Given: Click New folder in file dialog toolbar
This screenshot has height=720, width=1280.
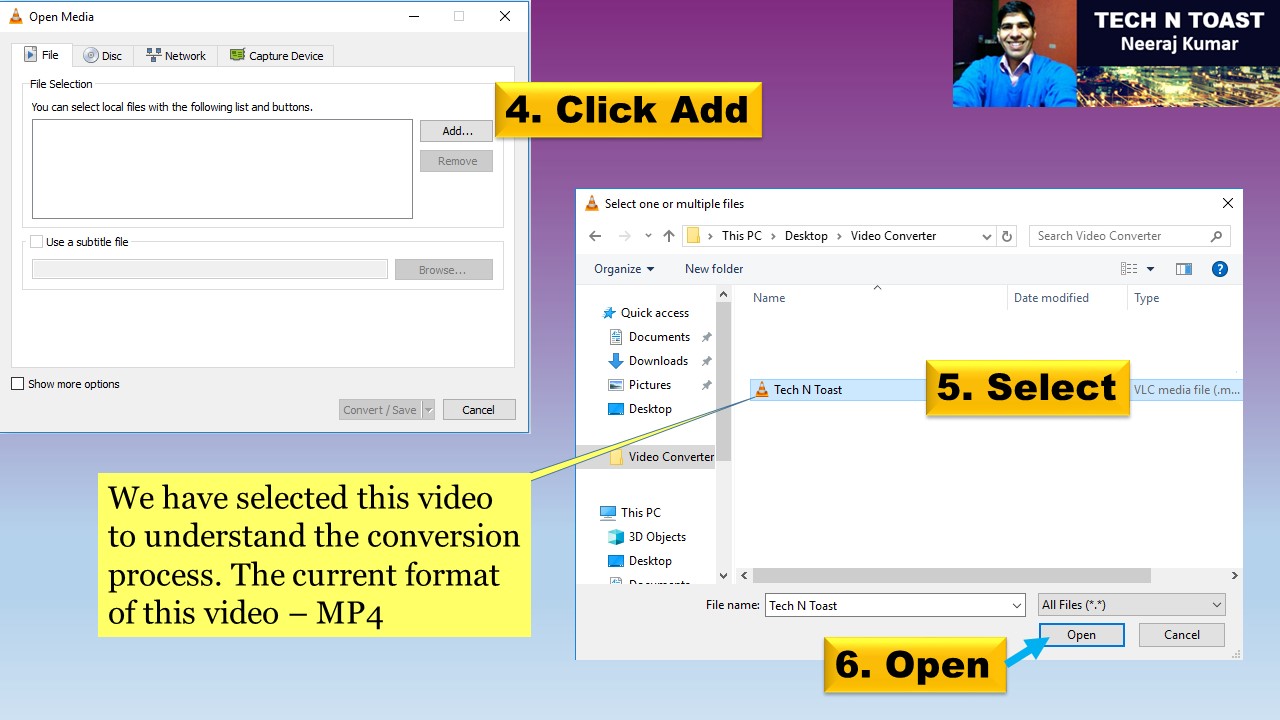Looking at the screenshot, I should point(714,269).
